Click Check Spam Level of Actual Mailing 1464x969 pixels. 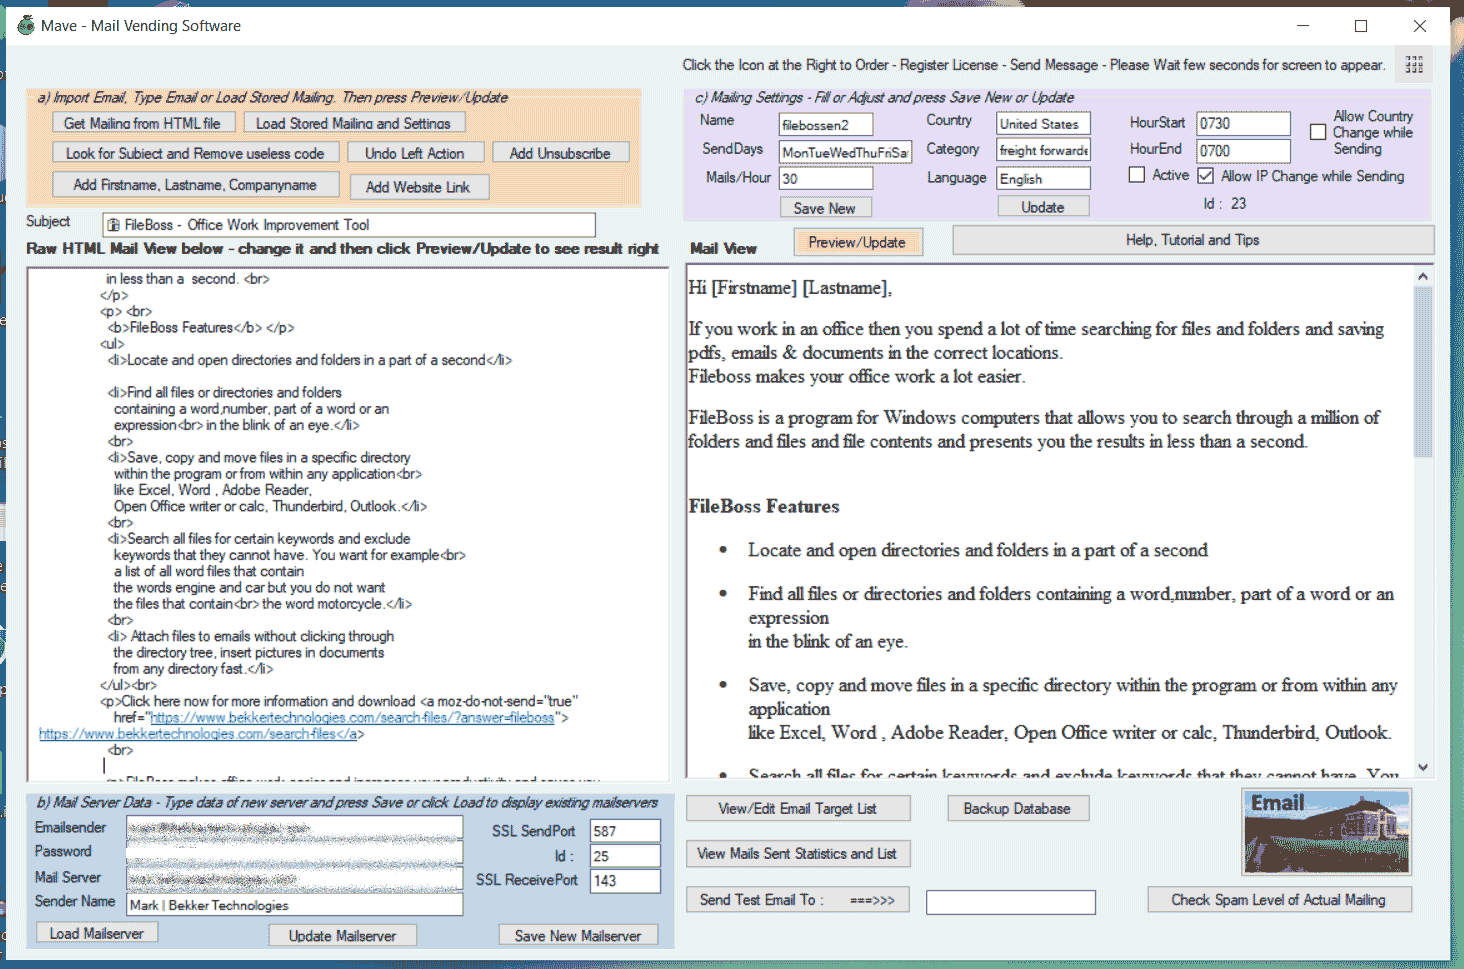tap(1279, 899)
